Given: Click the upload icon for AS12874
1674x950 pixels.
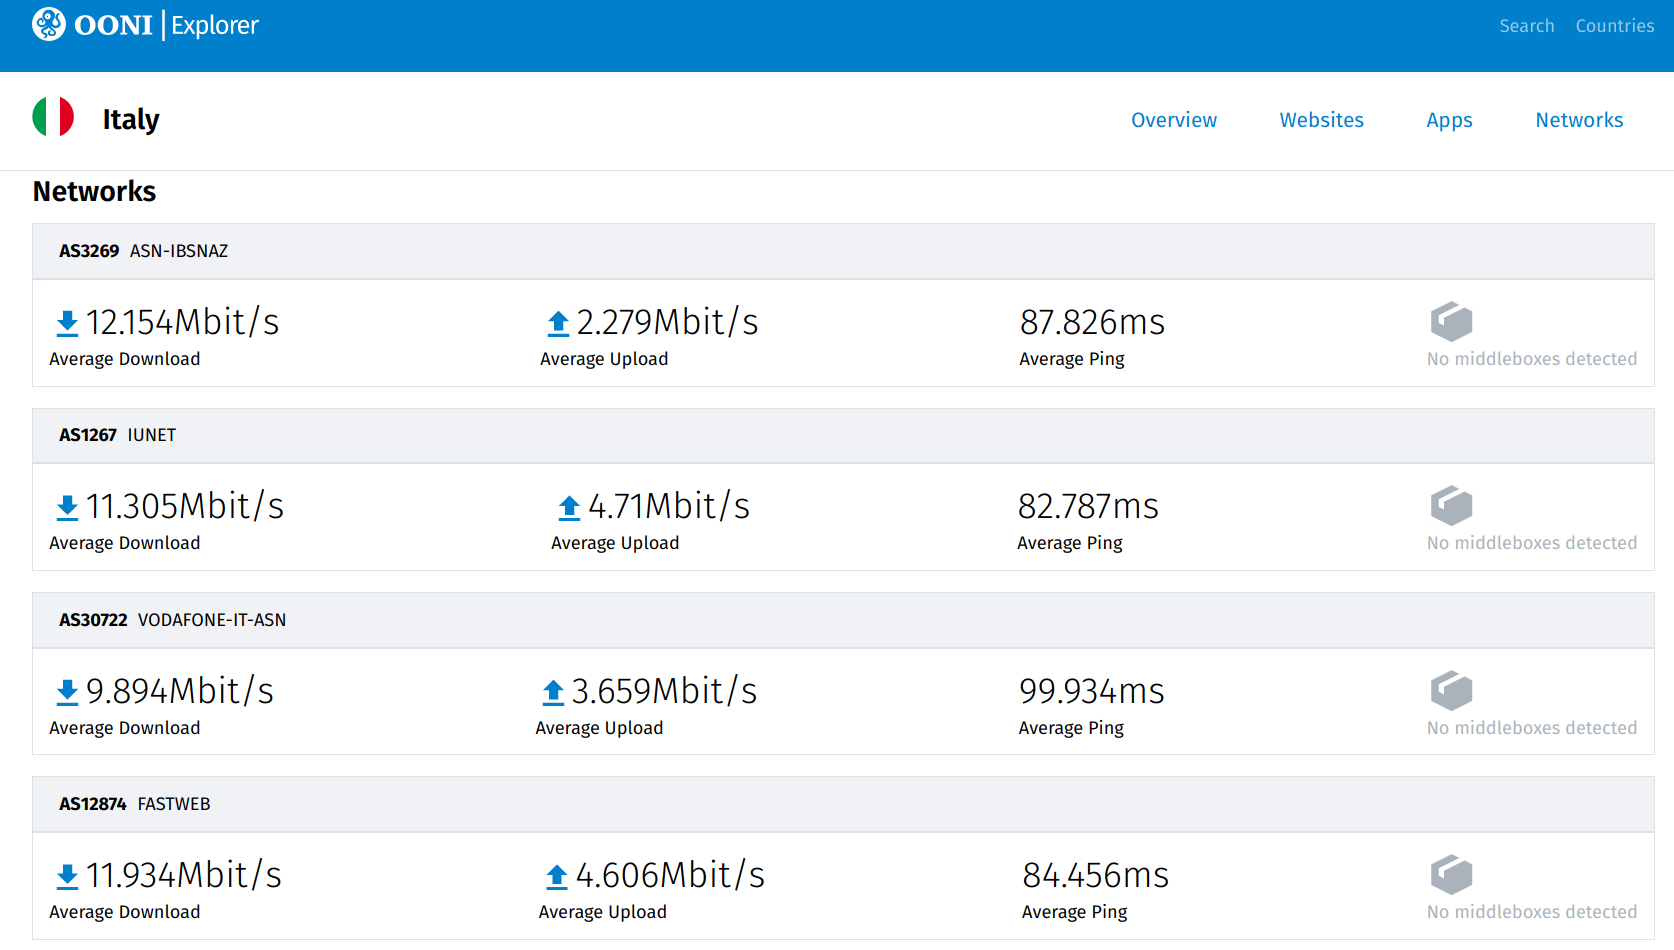Looking at the screenshot, I should pos(555,875).
